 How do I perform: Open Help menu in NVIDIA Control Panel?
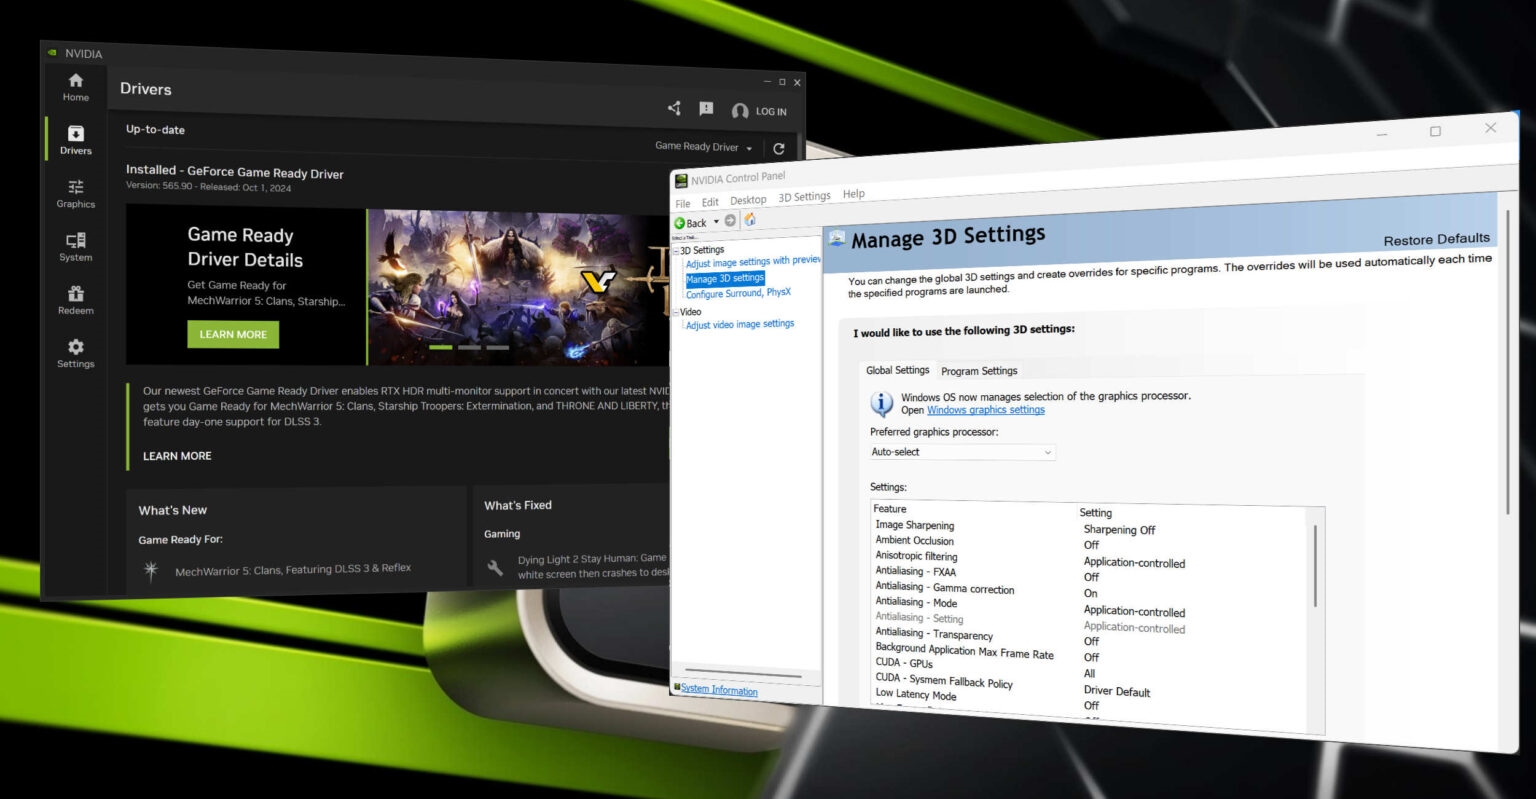854,194
